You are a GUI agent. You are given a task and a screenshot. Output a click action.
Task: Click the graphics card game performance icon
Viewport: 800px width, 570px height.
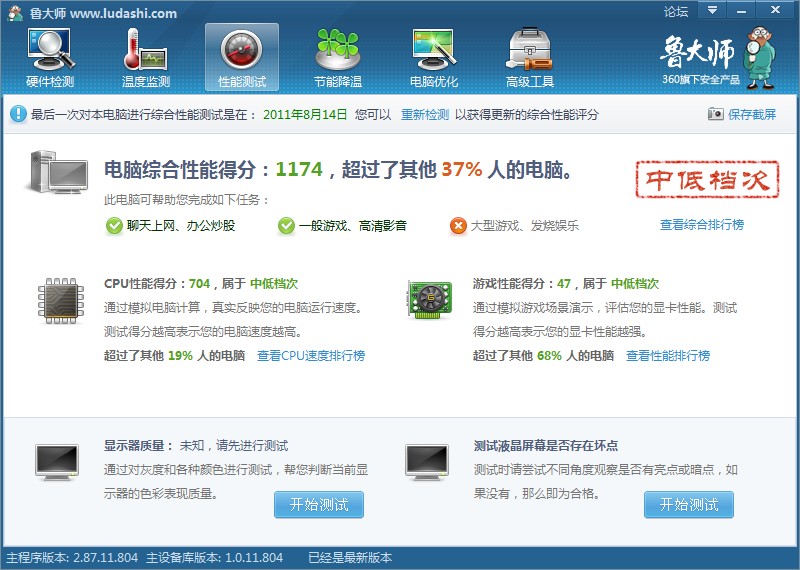pos(430,300)
